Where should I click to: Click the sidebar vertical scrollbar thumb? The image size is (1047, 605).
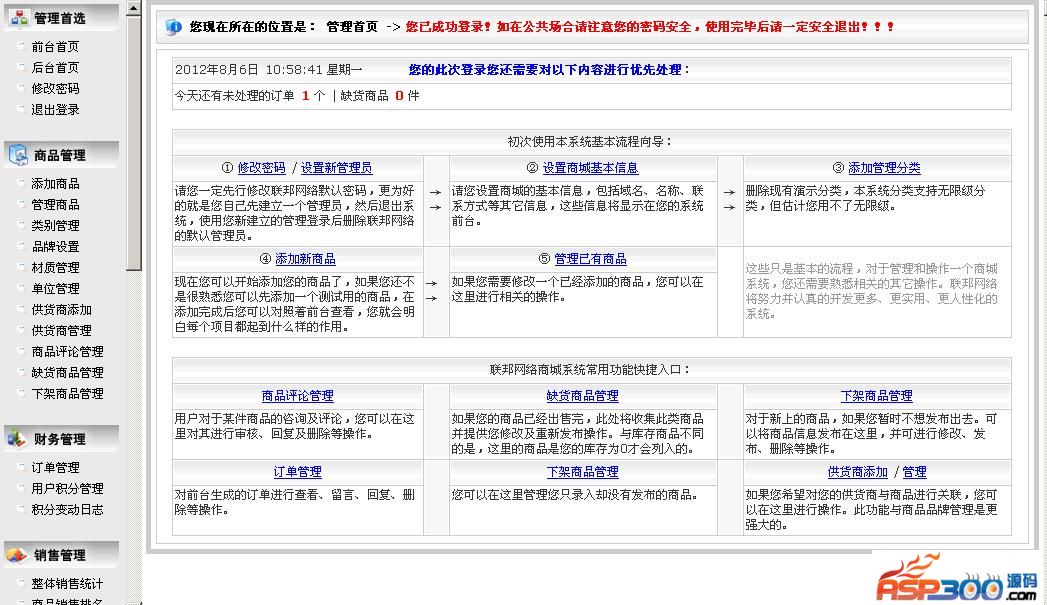[134, 144]
